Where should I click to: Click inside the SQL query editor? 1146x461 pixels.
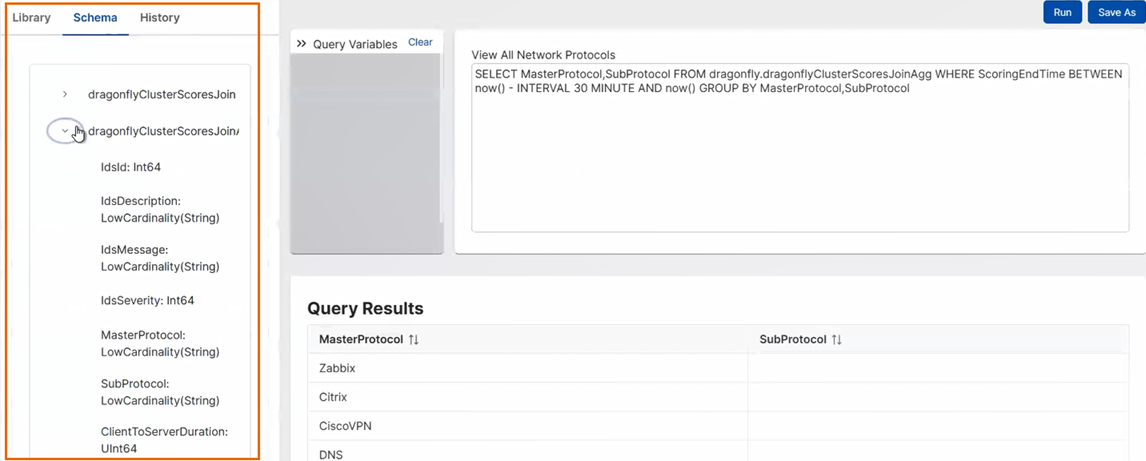800,160
